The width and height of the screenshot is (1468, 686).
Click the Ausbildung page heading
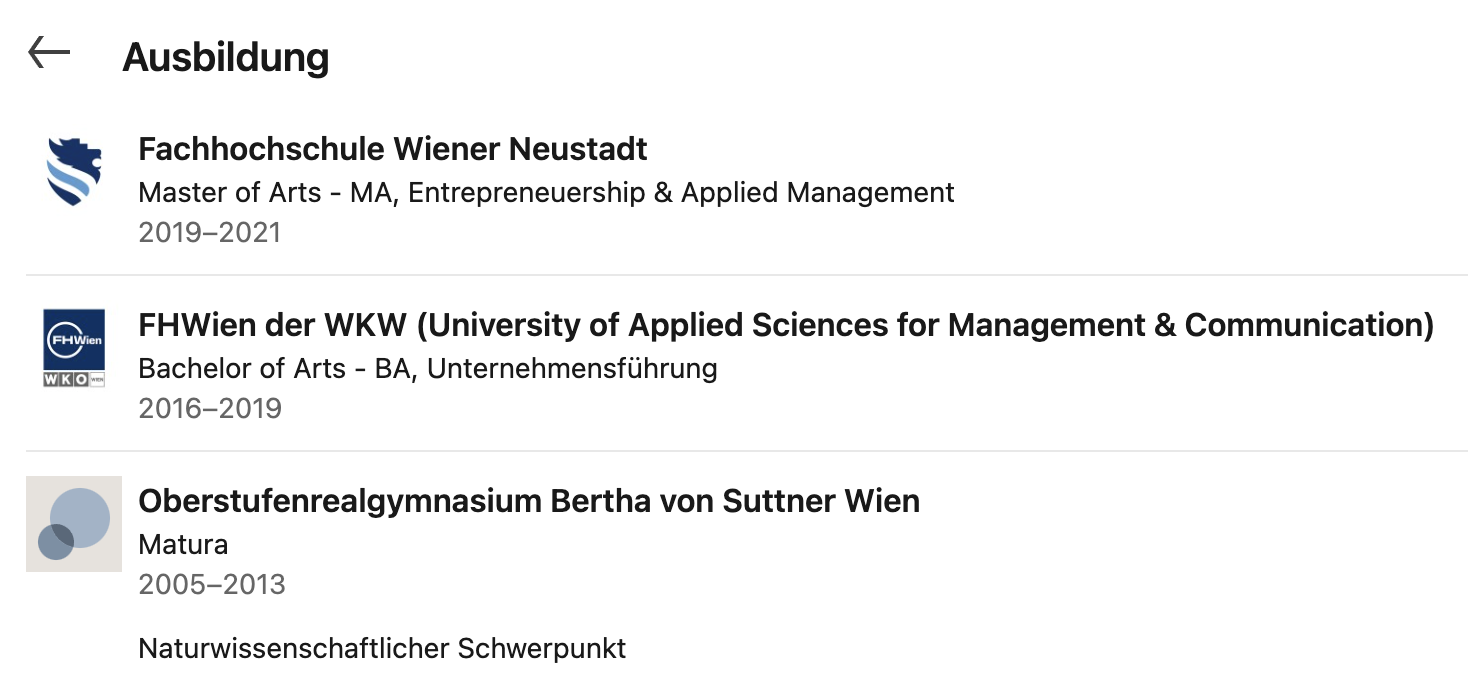[225, 58]
